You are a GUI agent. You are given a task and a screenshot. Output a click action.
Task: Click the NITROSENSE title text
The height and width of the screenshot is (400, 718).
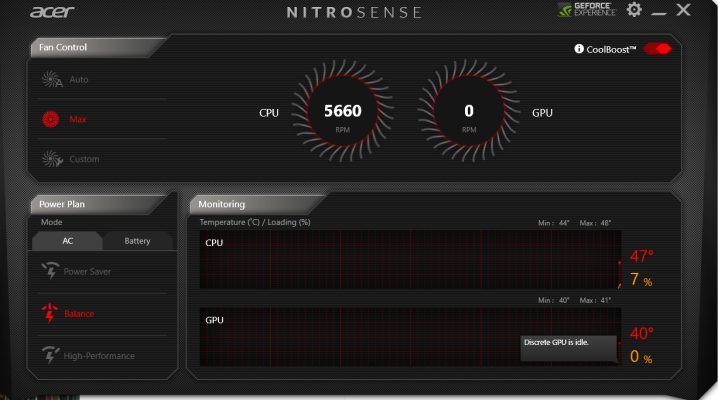coord(354,12)
